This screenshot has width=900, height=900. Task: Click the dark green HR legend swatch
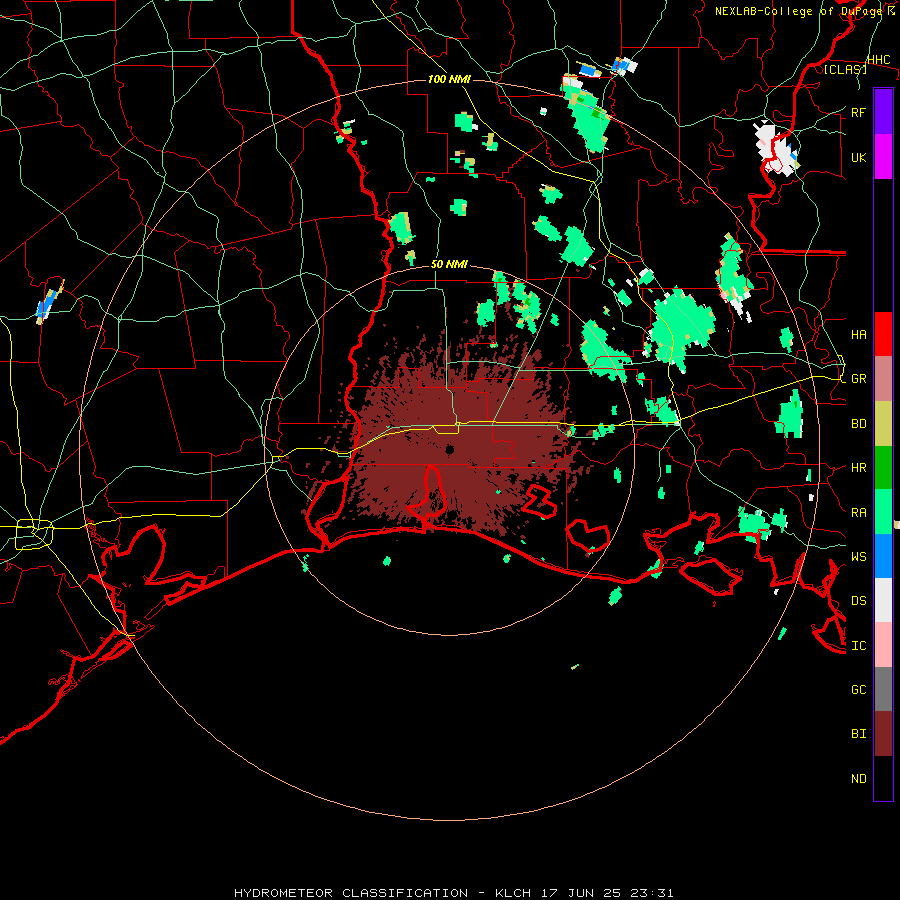coord(883,467)
